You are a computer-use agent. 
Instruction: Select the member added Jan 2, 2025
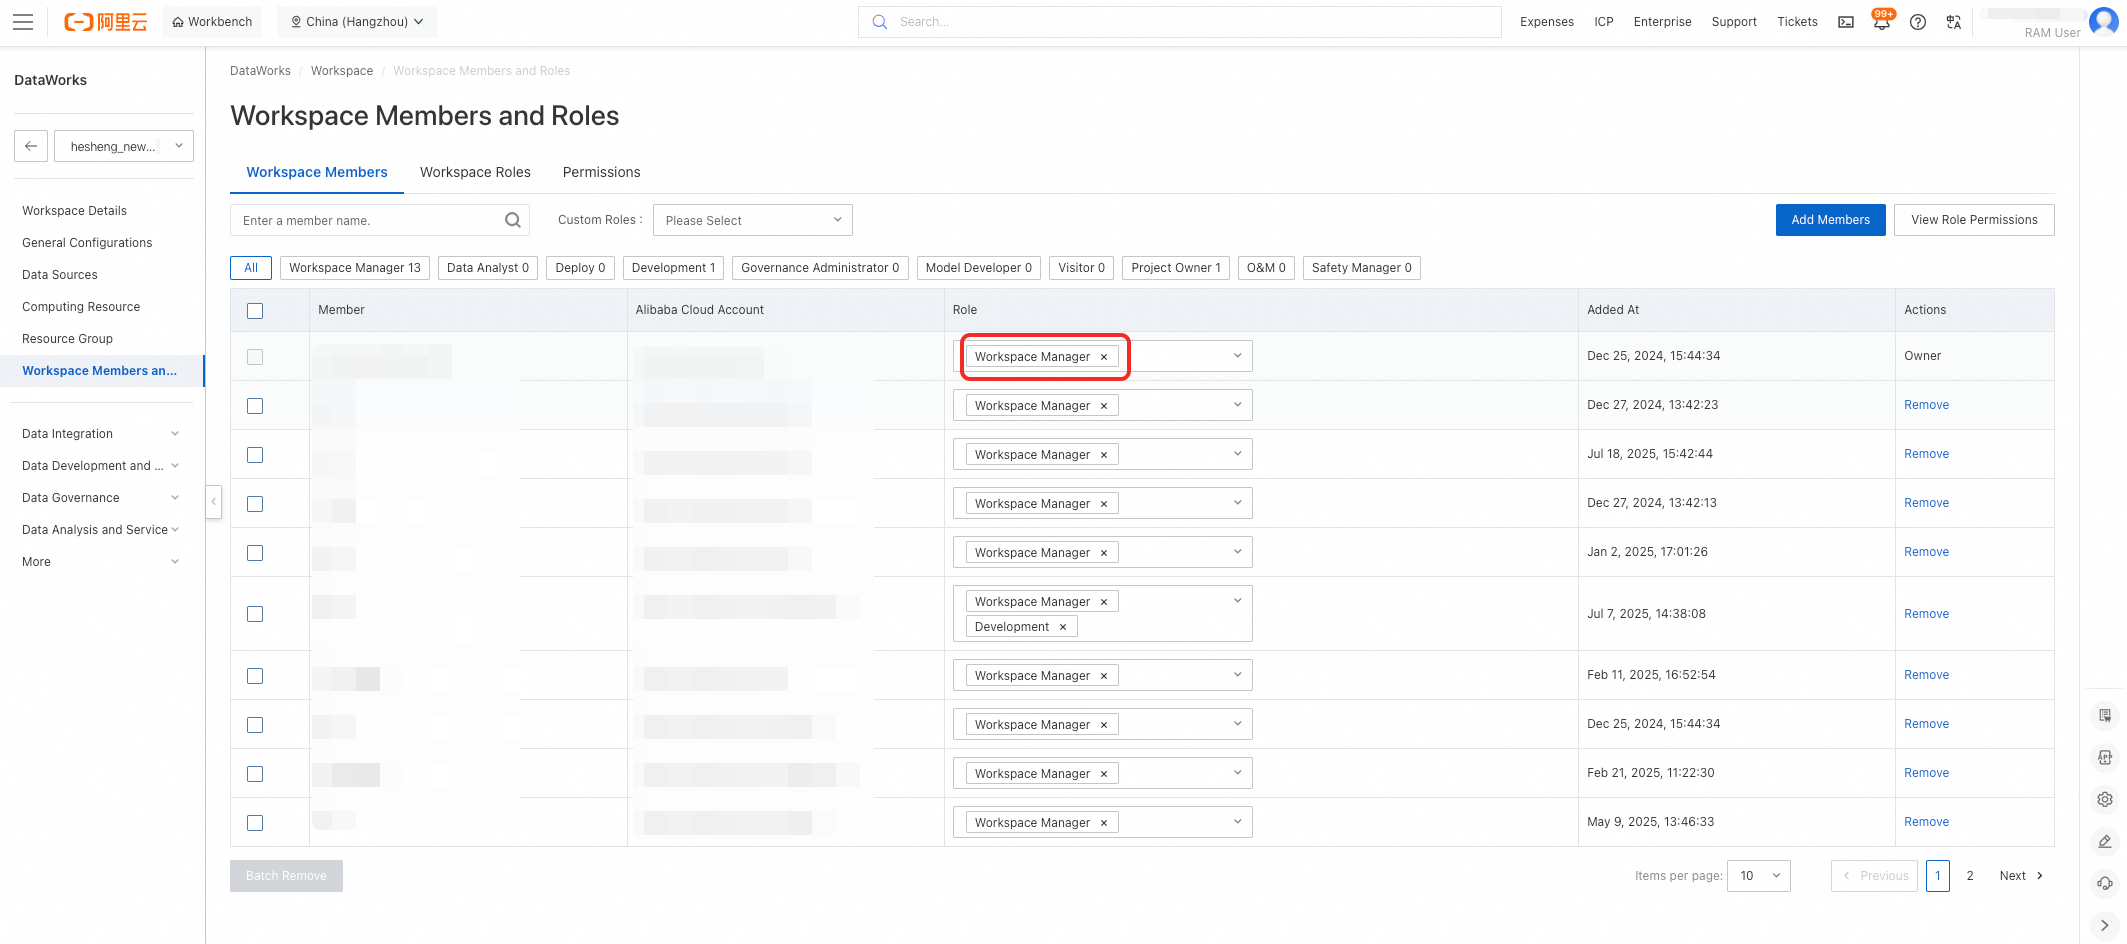[x=255, y=553]
